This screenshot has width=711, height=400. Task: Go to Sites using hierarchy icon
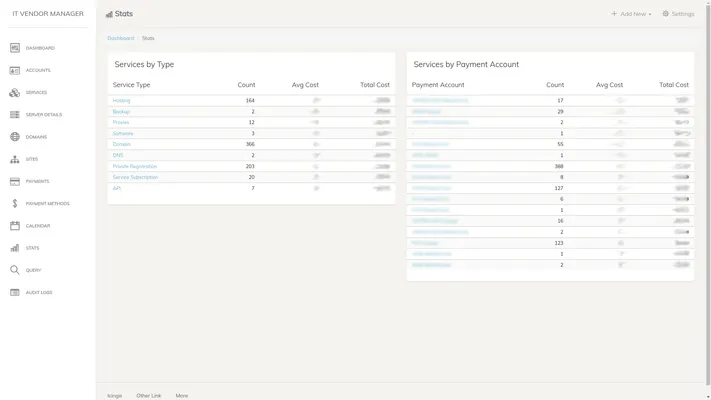15,159
